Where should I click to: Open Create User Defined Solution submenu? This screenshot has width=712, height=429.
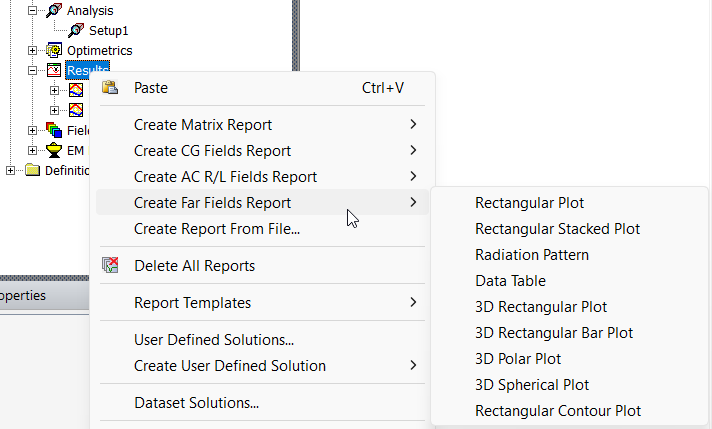click(x=262, y=366)
